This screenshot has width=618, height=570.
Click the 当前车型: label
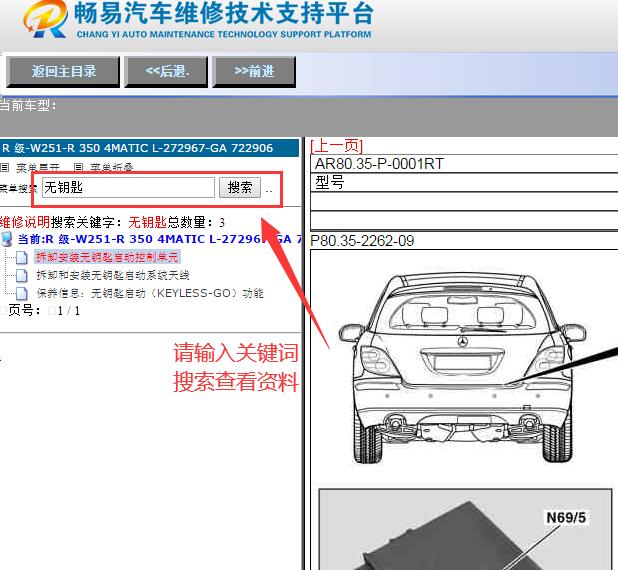(x=28, y=106)
